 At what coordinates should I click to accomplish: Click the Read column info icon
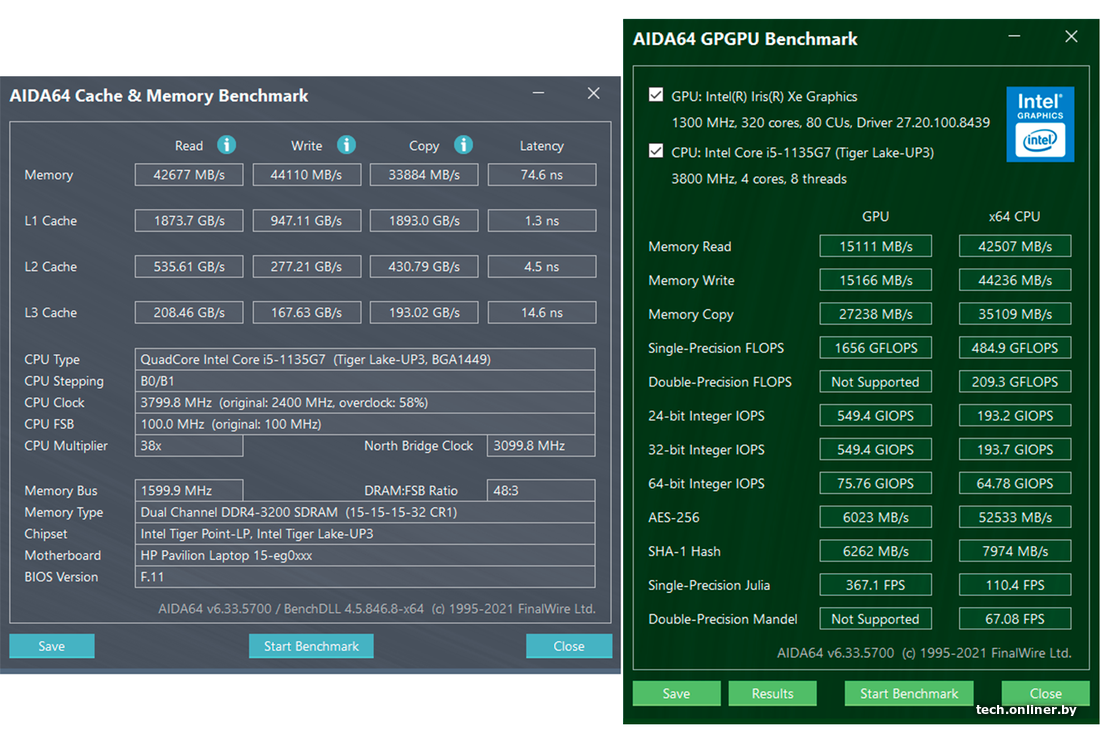click(227, 145)
